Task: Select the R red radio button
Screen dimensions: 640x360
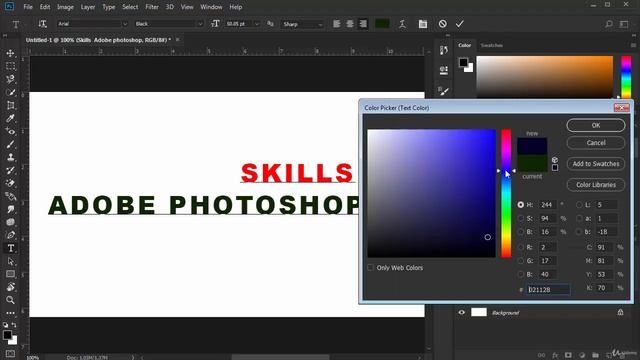Action: pos(521,247)
